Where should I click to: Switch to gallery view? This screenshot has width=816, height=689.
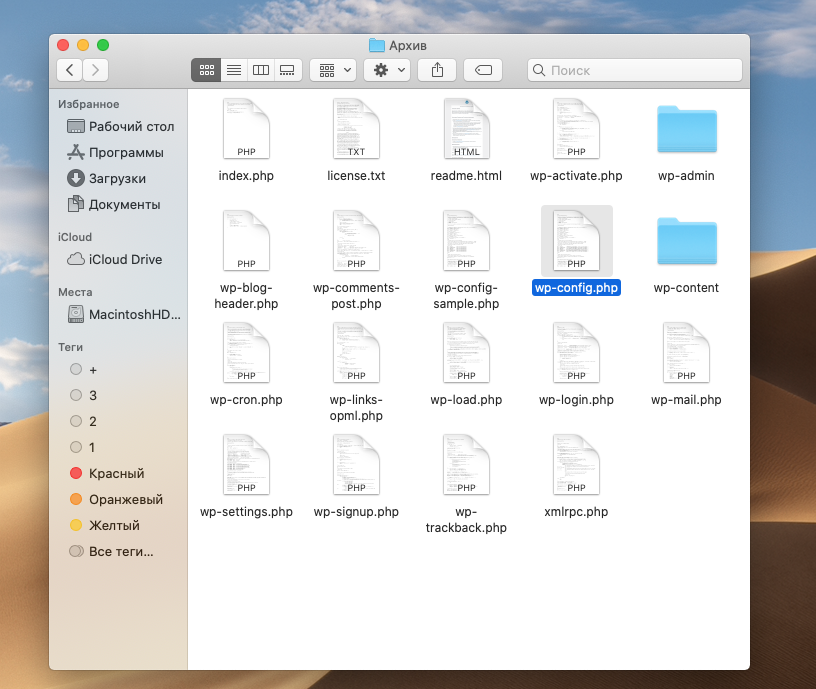point(287,70)
